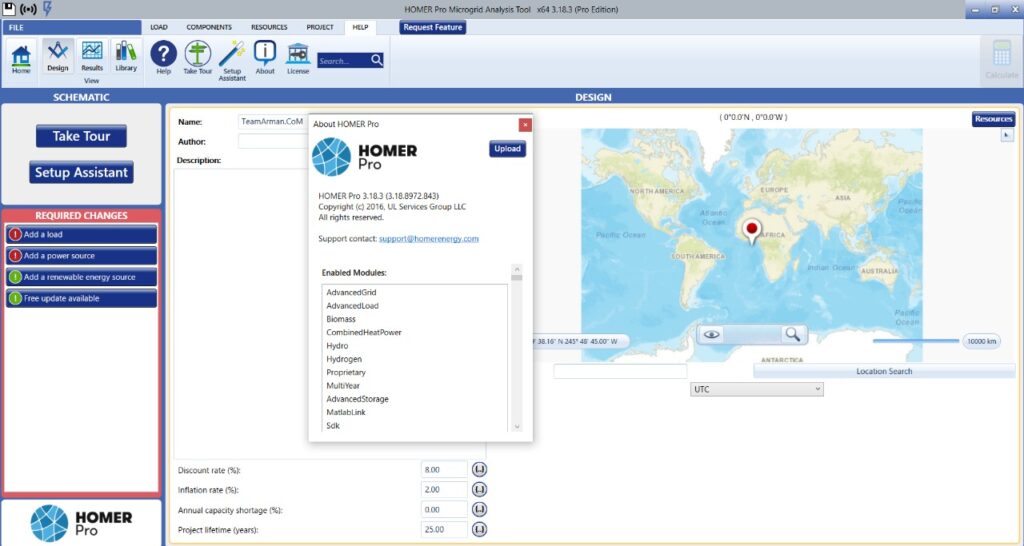Click the lightning bolt icon in title bar
The image size is (1024, 546).
tap(47, 8)
